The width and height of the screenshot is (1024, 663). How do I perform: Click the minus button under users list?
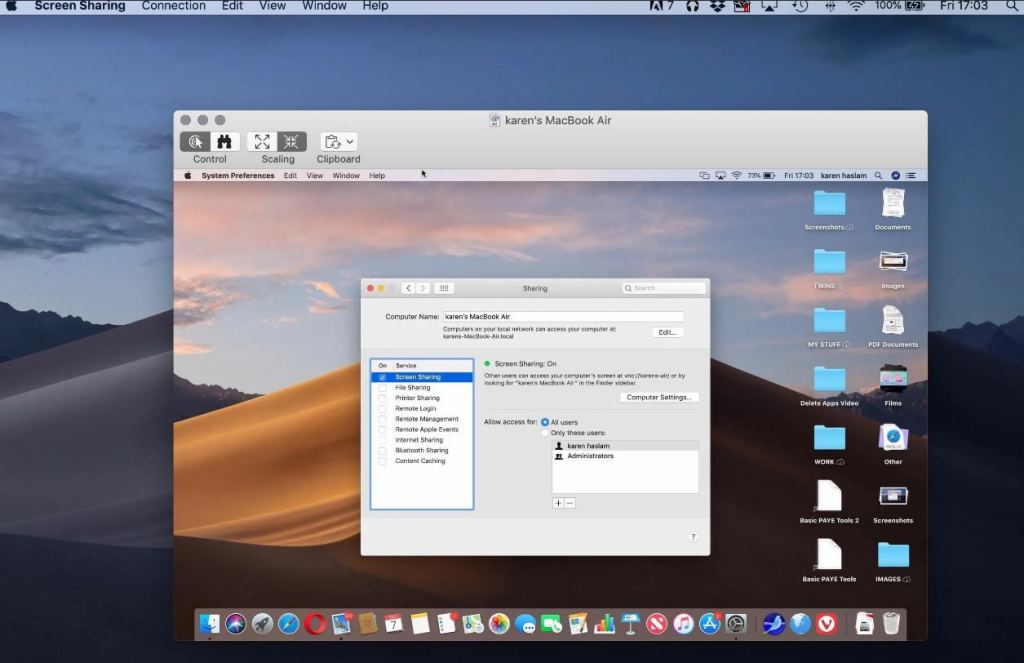point(570,504)
